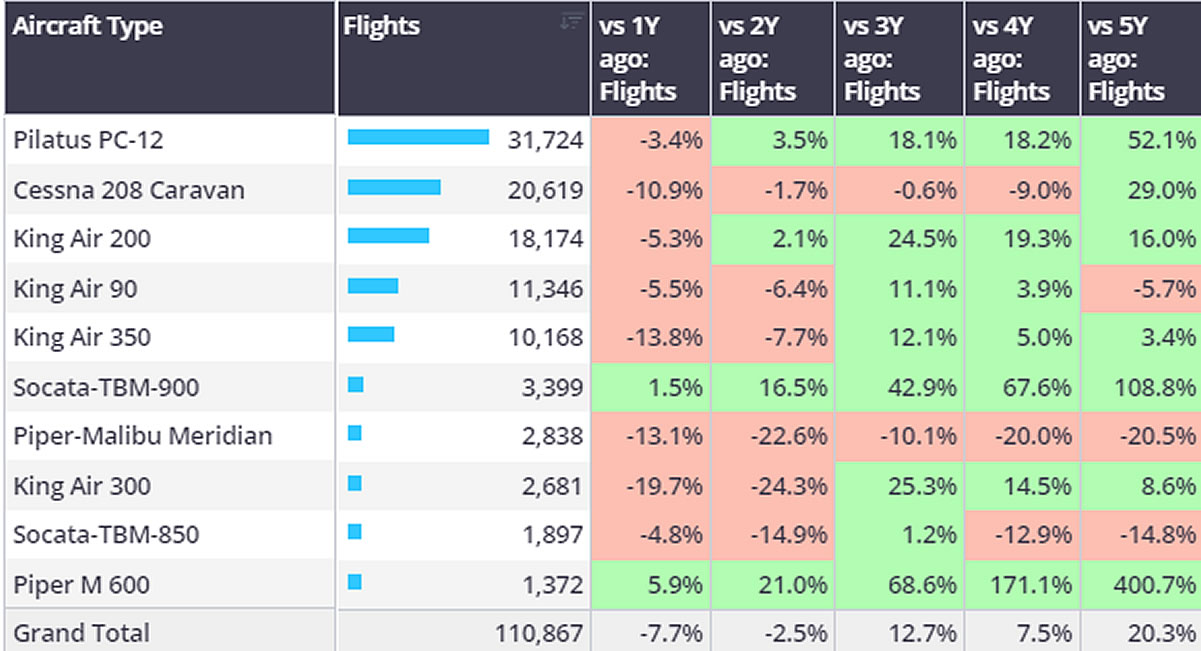
Task: Click the -10.9% cell for Cessna 208 Caravan
Action: click(x=651, y=190)
